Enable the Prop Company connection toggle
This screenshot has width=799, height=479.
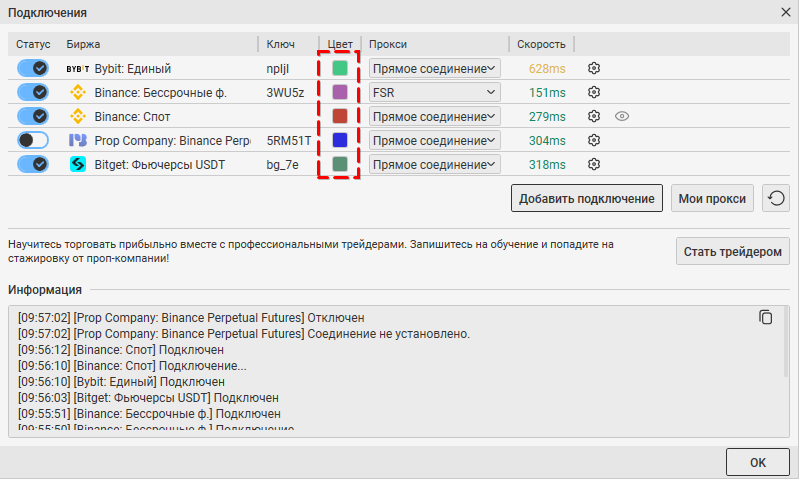click(x=33, y=140)
